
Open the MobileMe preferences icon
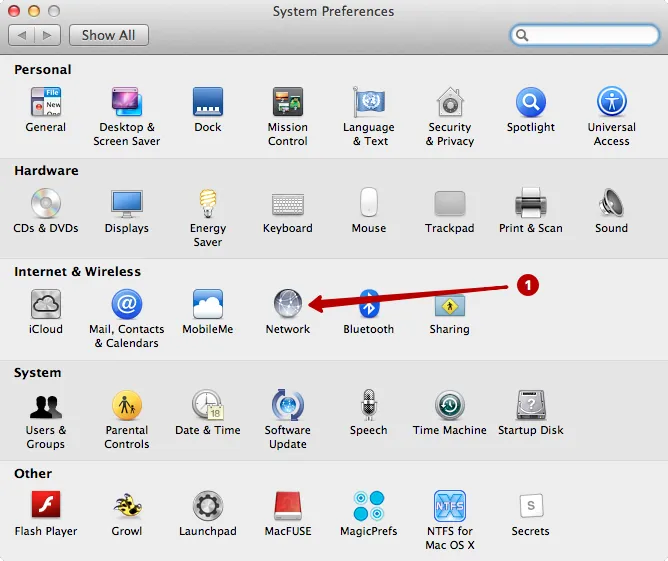[207, 304]
